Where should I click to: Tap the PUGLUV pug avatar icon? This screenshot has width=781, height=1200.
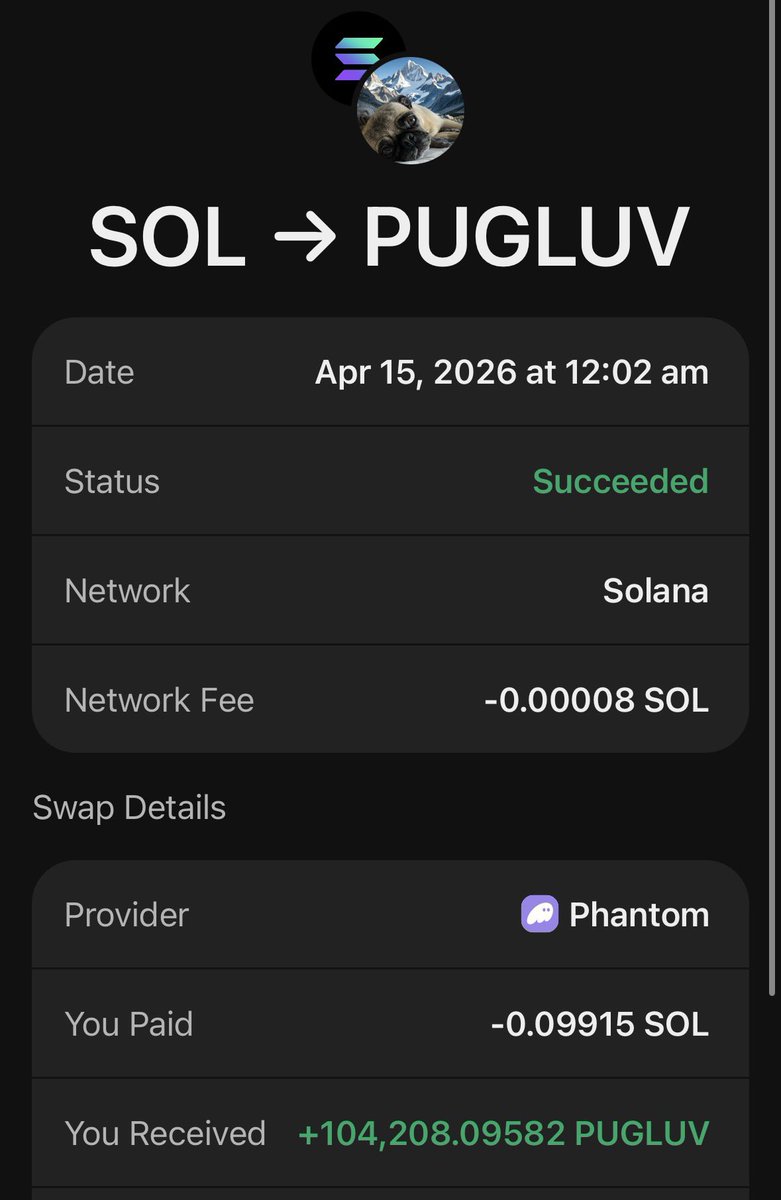411,110
